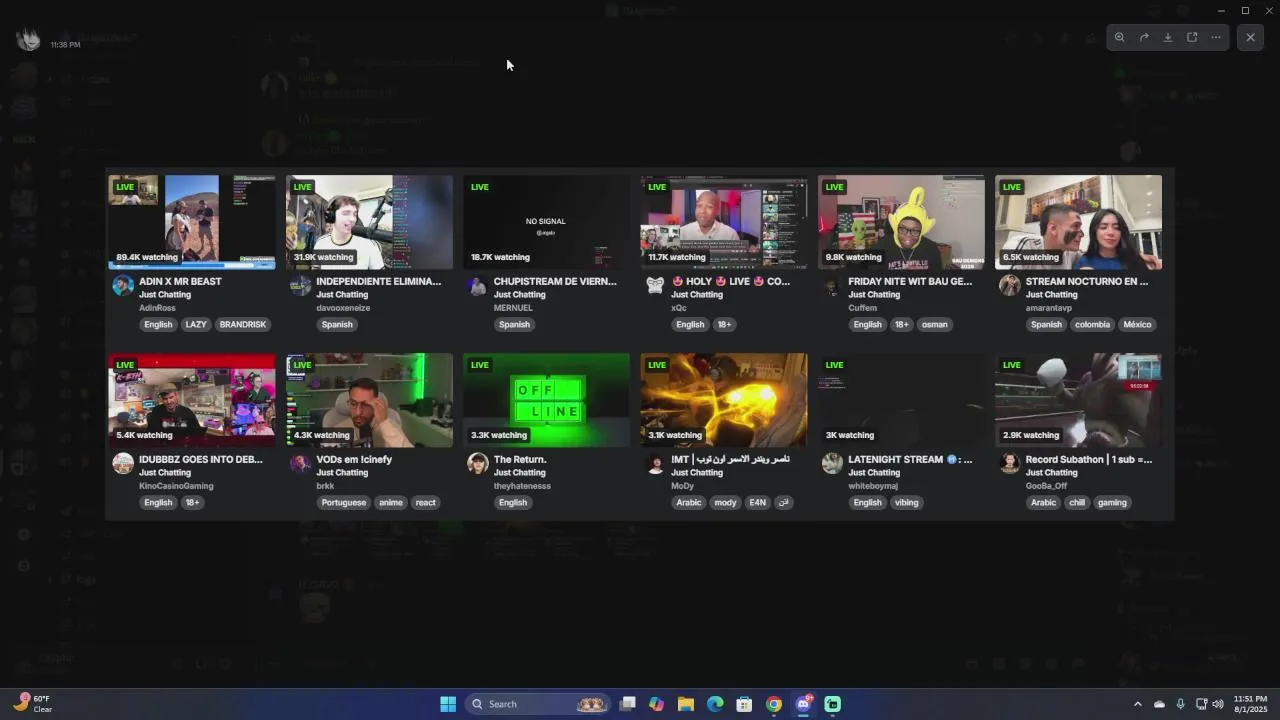This screenshot has width=1280, height=720.
Task: Click the forward arrow icon in viewer toolbar
Action: coord(1144,37)
